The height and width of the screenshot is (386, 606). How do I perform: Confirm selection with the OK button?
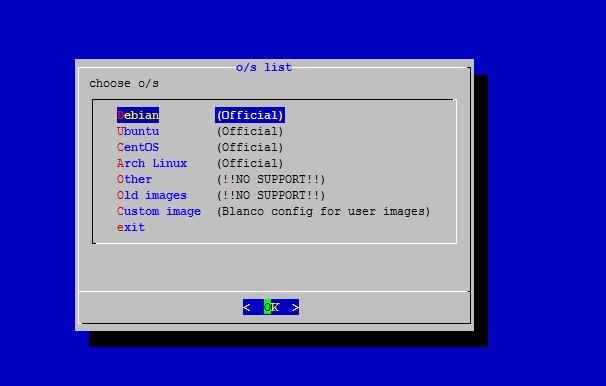271,307
